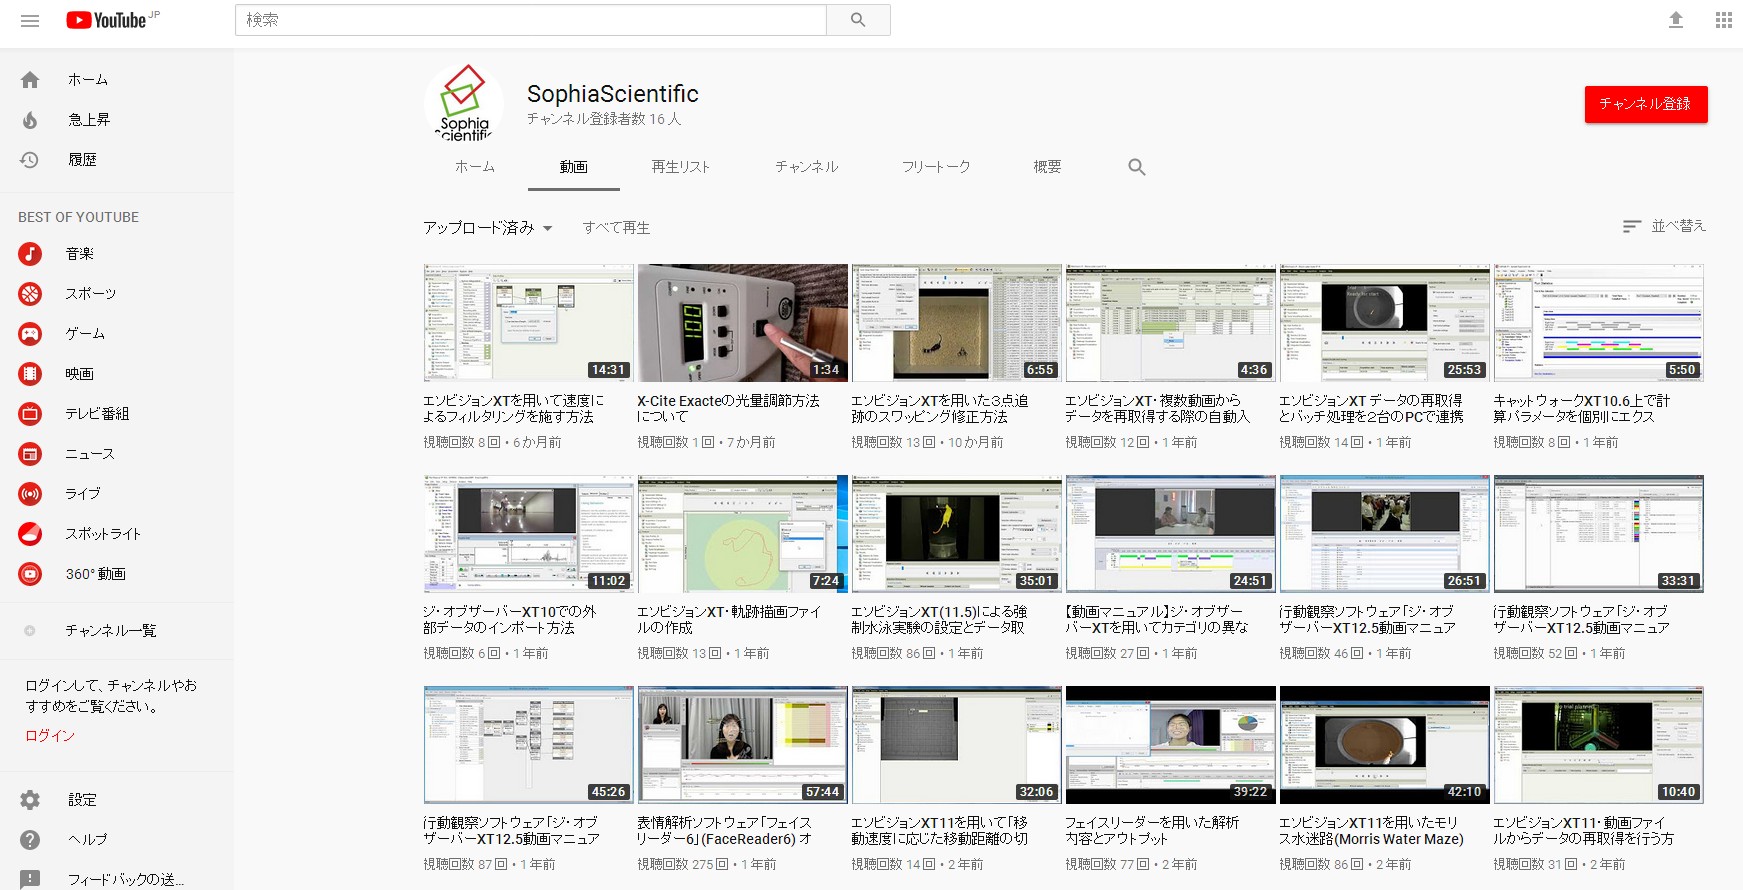Screen dimensions: 1743x890
Task: Click the 急上昇 flame icon
Action: pyautogui.click(x=30, y=120)
